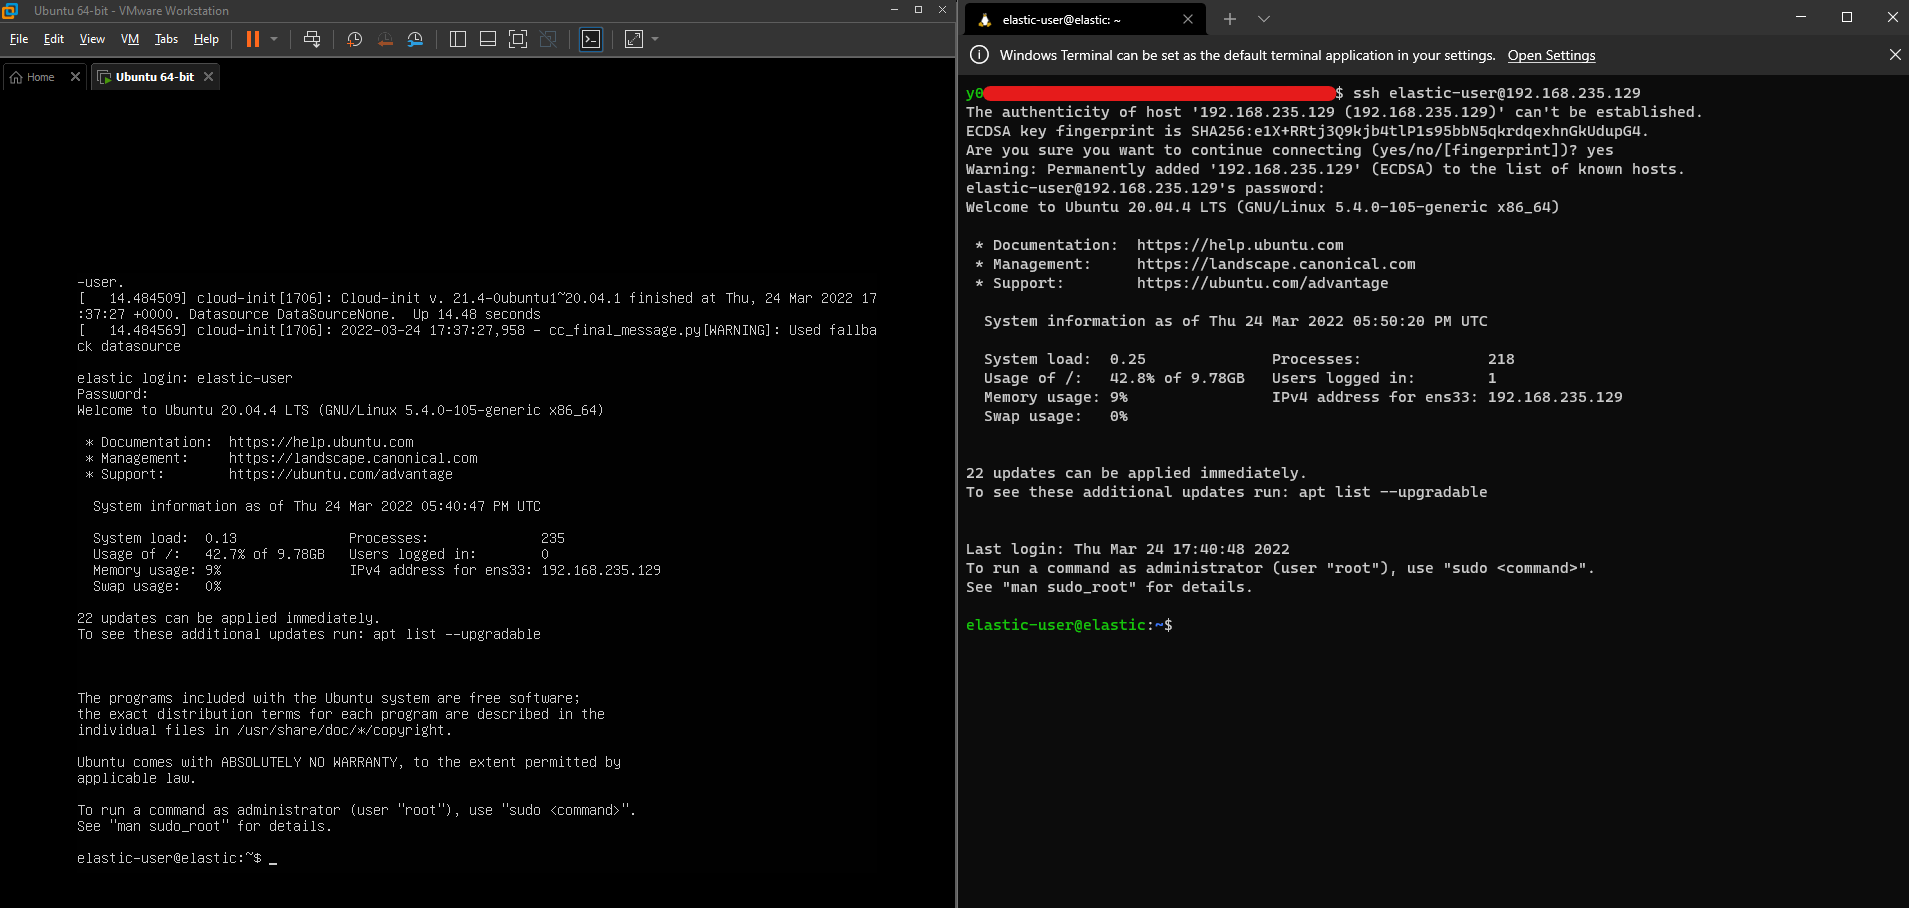This screenshot has width=1909, height=908.
Task: Close the Ubuntu 64-bit tab
Action: coord(208,77)
